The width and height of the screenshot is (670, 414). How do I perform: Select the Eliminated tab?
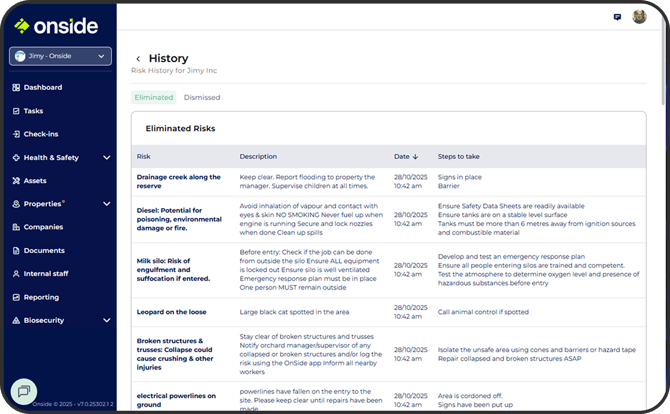pyautogui.click(x=154, y=98)
